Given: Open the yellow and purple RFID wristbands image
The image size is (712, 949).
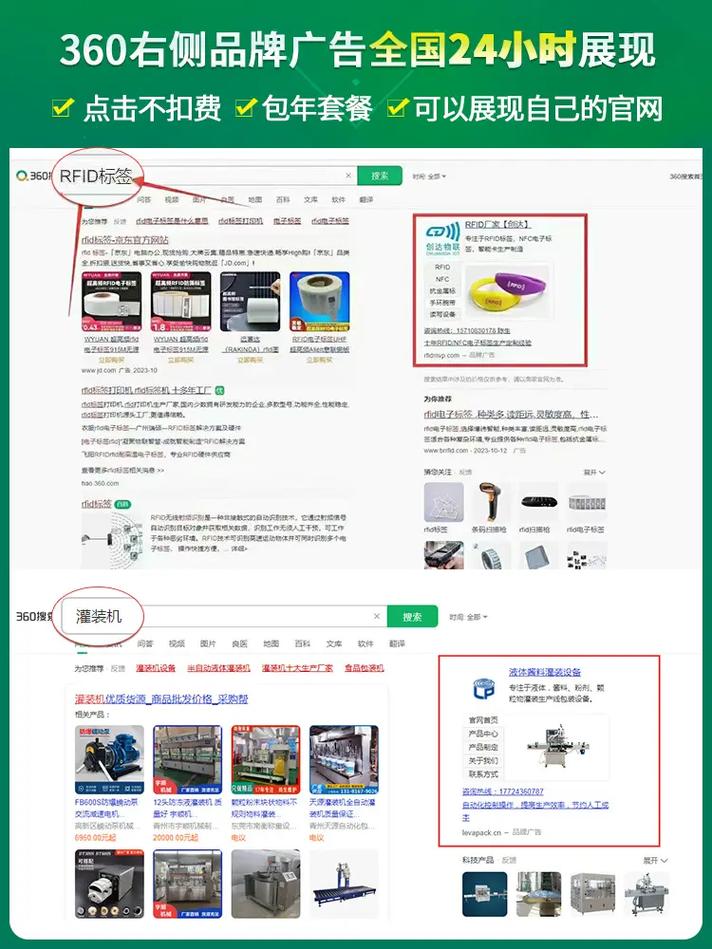Looking at the screenshot, I should click(507, 292).
